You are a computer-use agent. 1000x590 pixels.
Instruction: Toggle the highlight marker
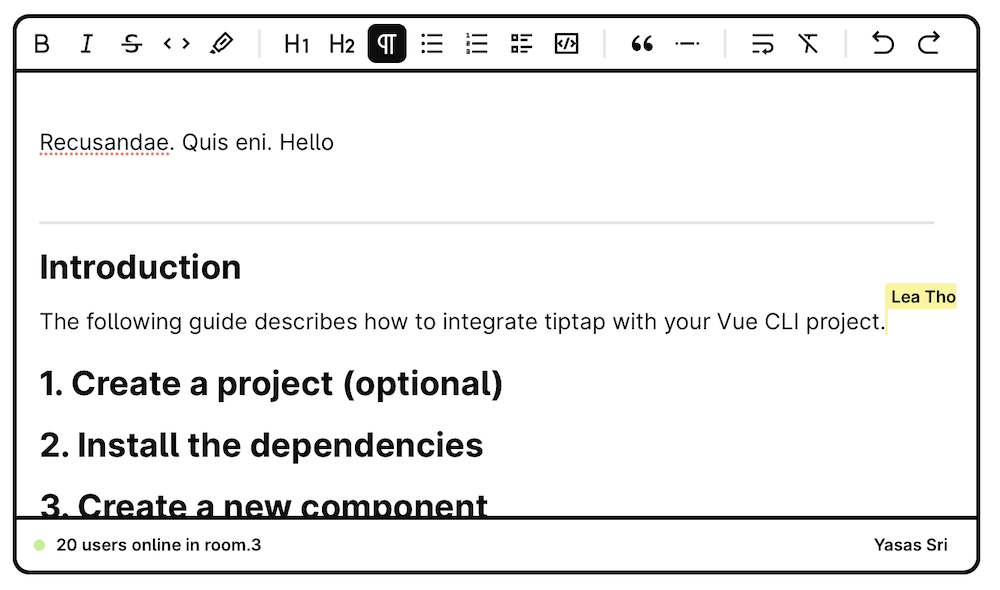tap(222, 44)
